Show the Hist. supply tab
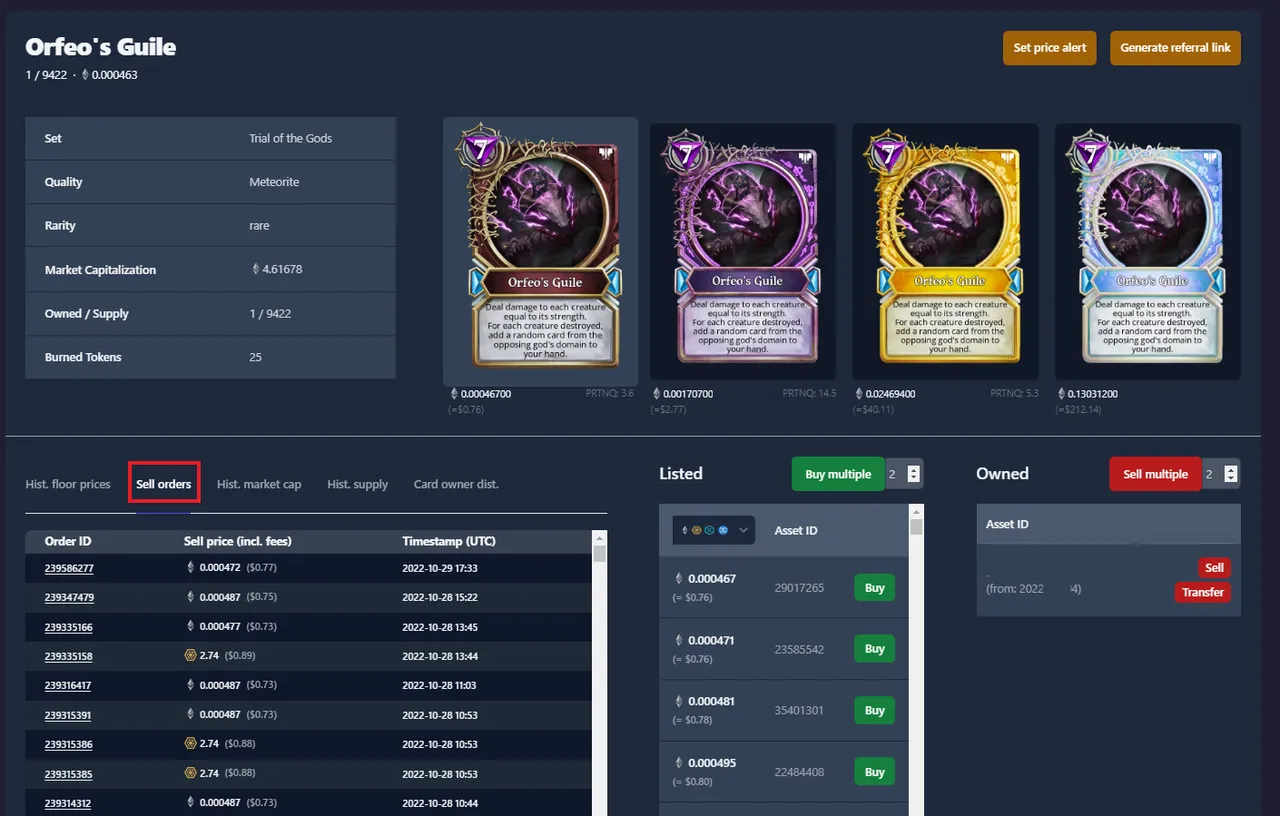Viewport: 1280px width, 816px height. (x=357, y=484)
